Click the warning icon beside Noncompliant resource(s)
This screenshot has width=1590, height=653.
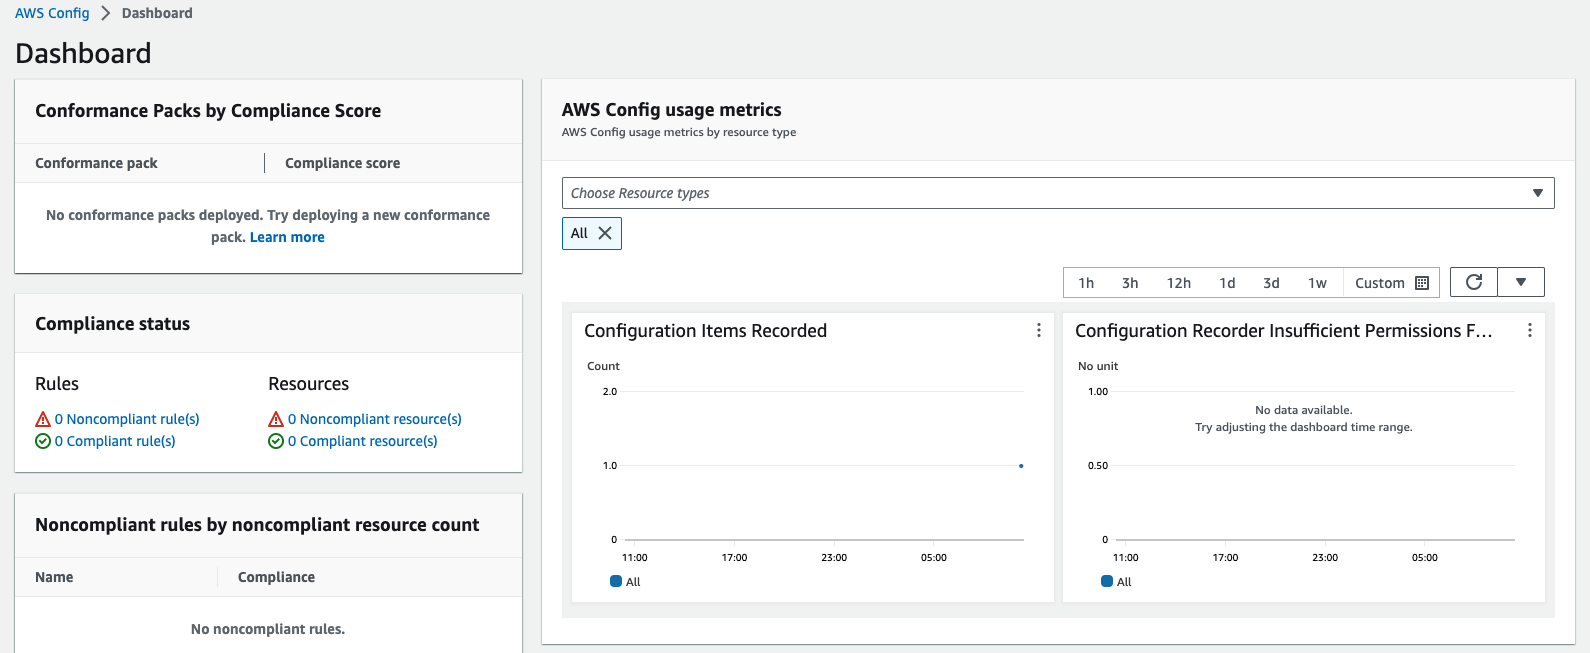pos(276,419)
